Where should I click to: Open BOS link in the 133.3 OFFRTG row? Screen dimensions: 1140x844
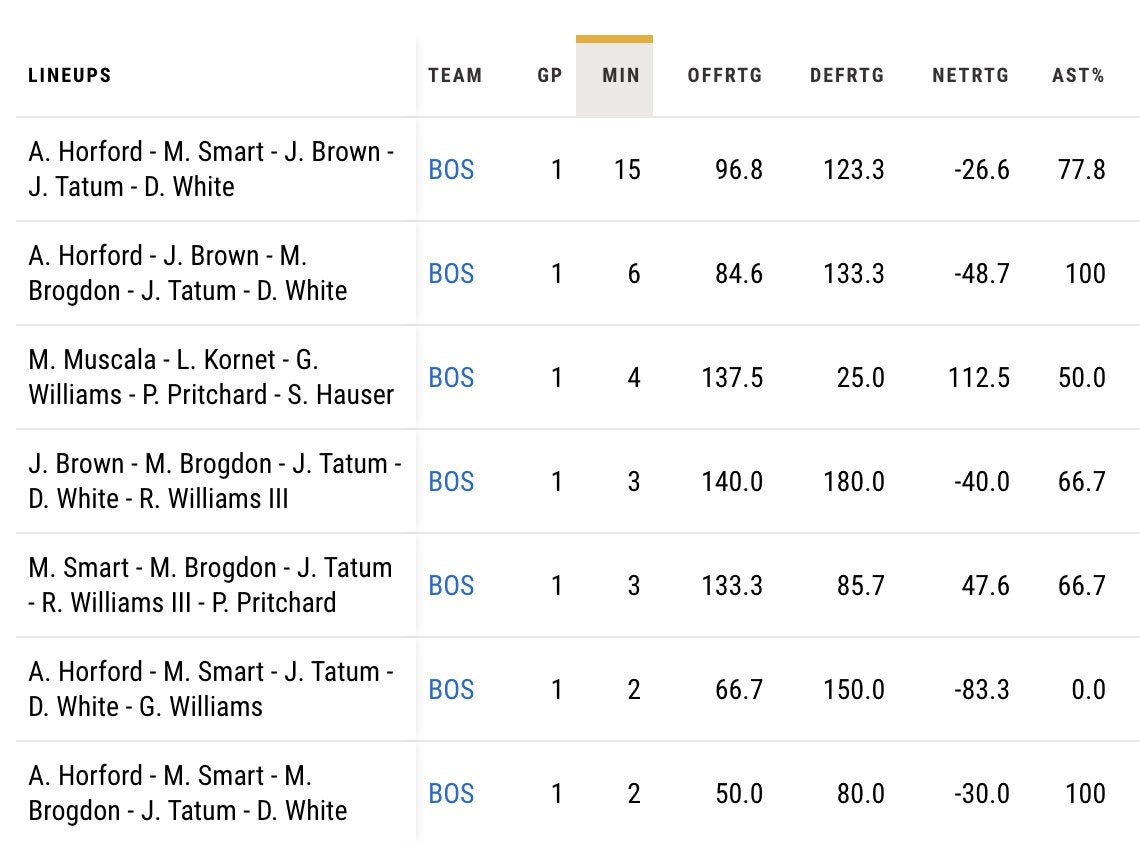point(451,586)
